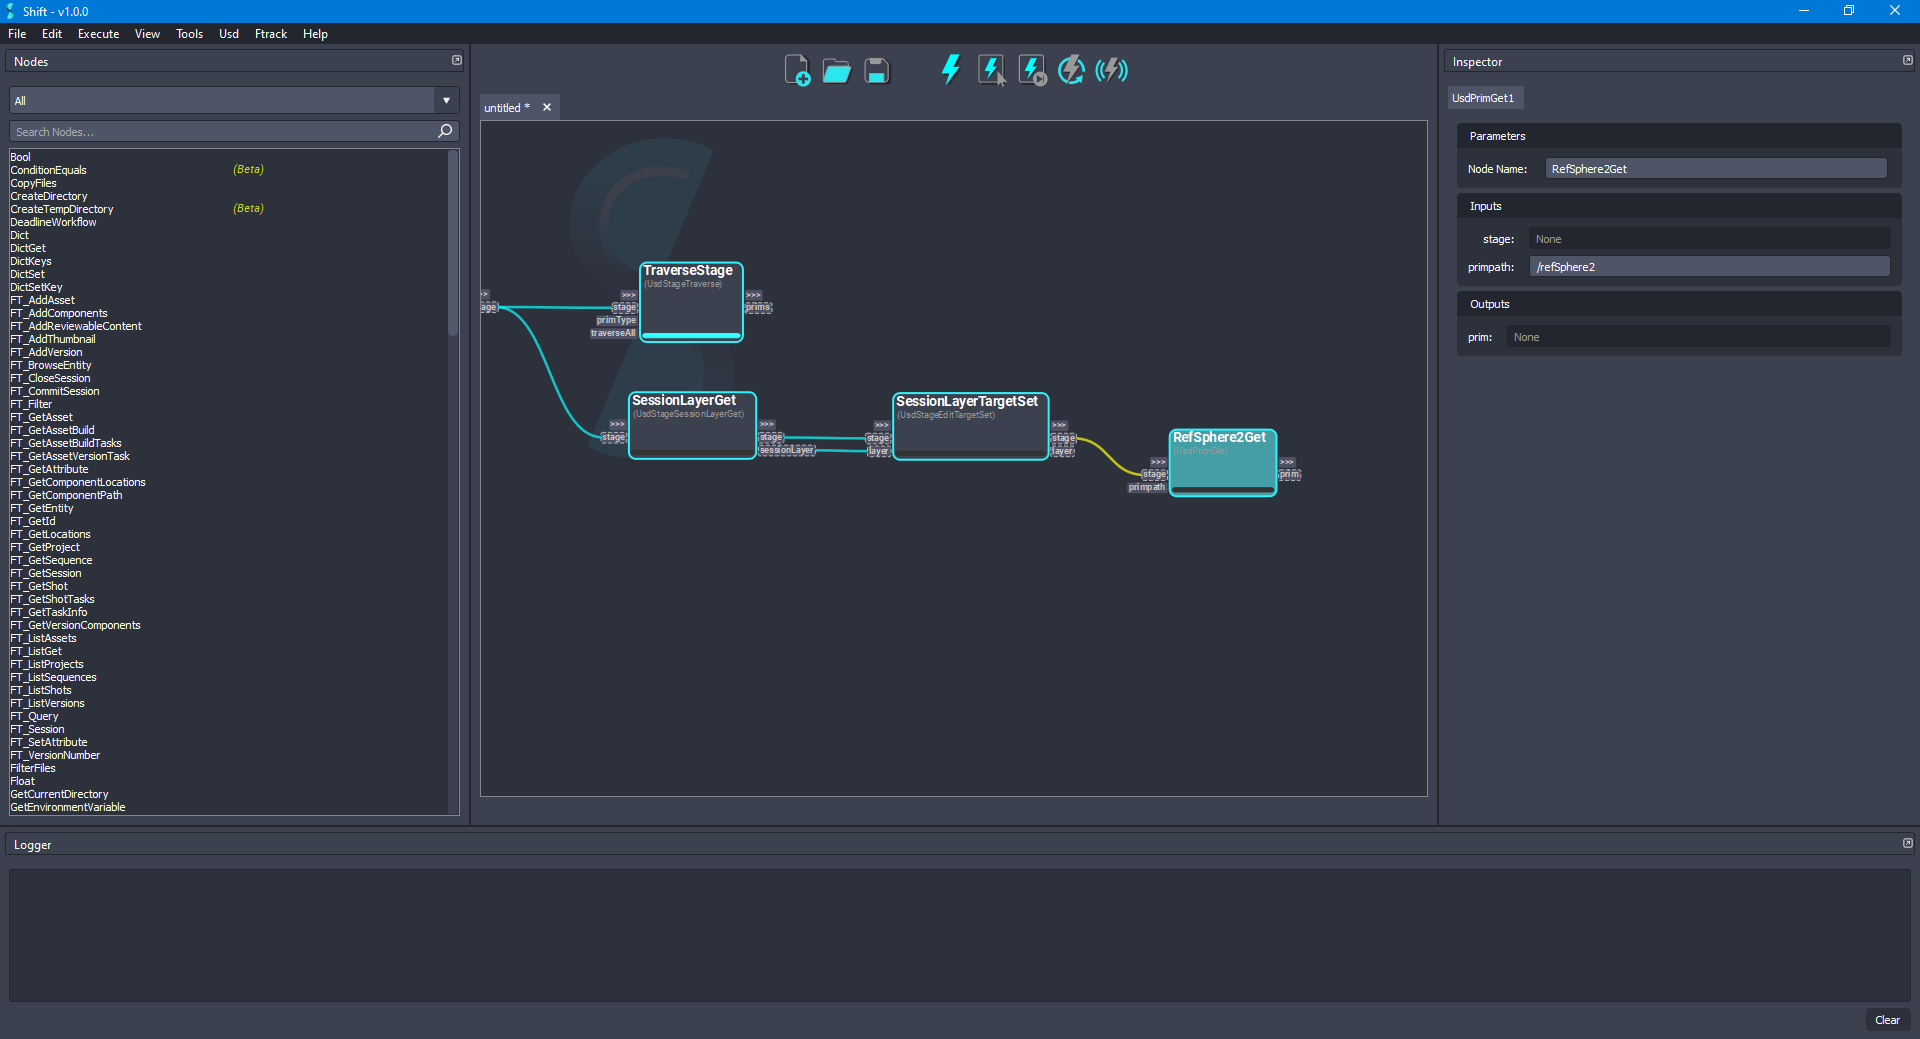The image size is (1920, 1039).
Task: Open an existing graph file
Action: (x=836, y=70)
